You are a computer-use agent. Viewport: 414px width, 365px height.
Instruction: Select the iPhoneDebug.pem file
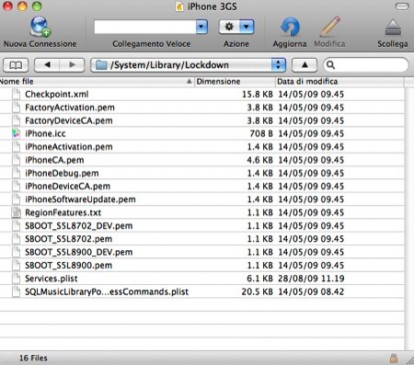(x=62, y=173)
